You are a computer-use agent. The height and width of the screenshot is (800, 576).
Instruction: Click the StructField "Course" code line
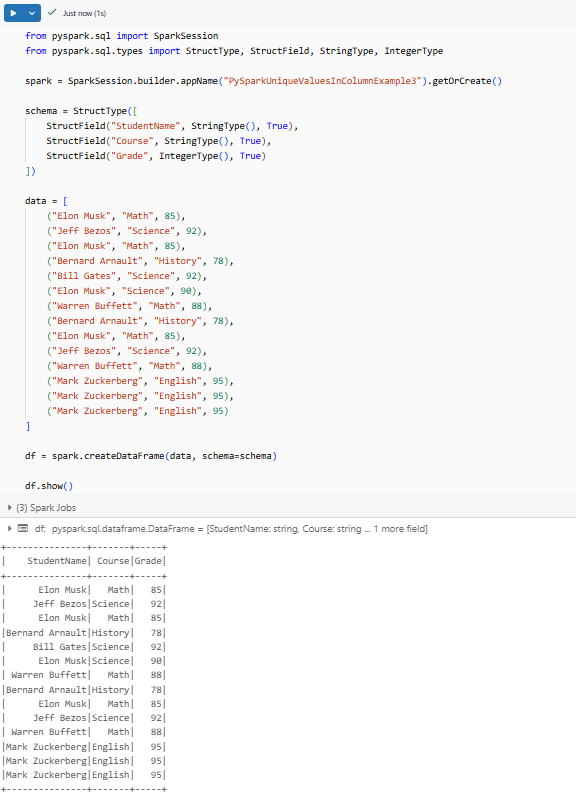[159, 141]
